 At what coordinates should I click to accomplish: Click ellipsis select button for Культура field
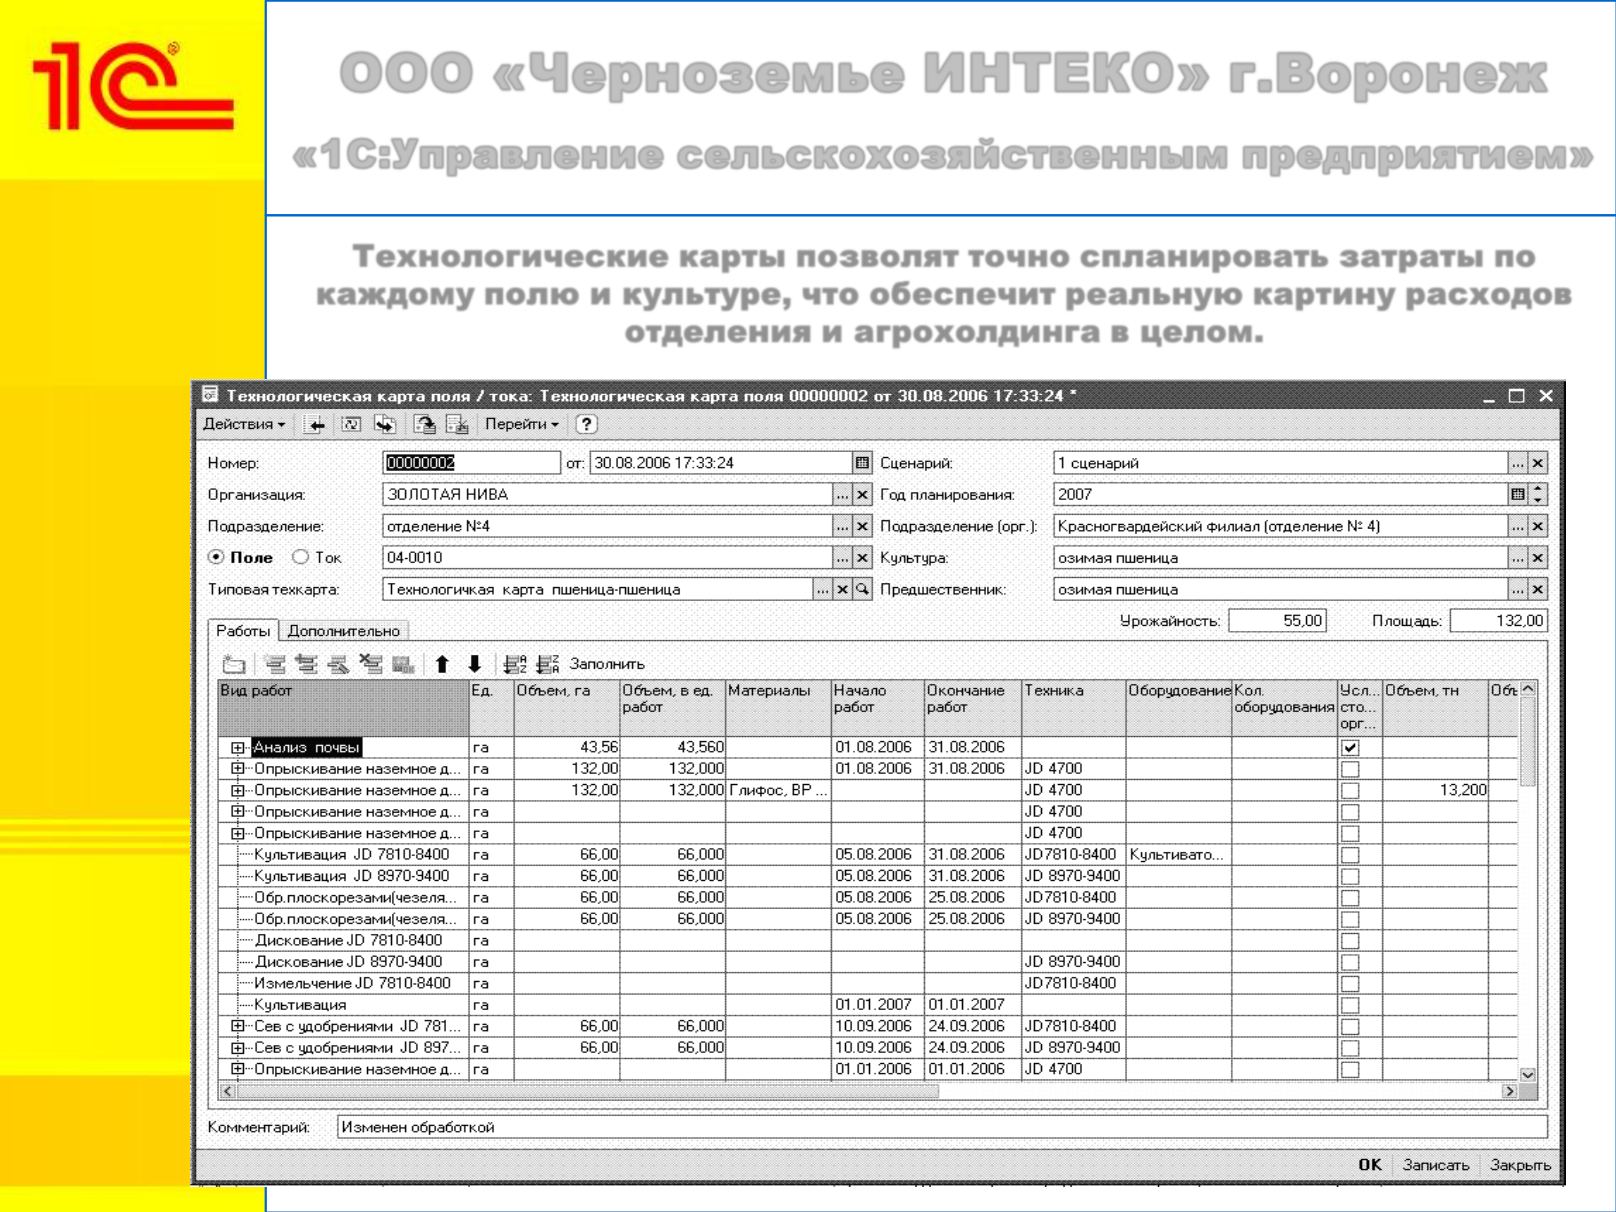click(1518, 558)
